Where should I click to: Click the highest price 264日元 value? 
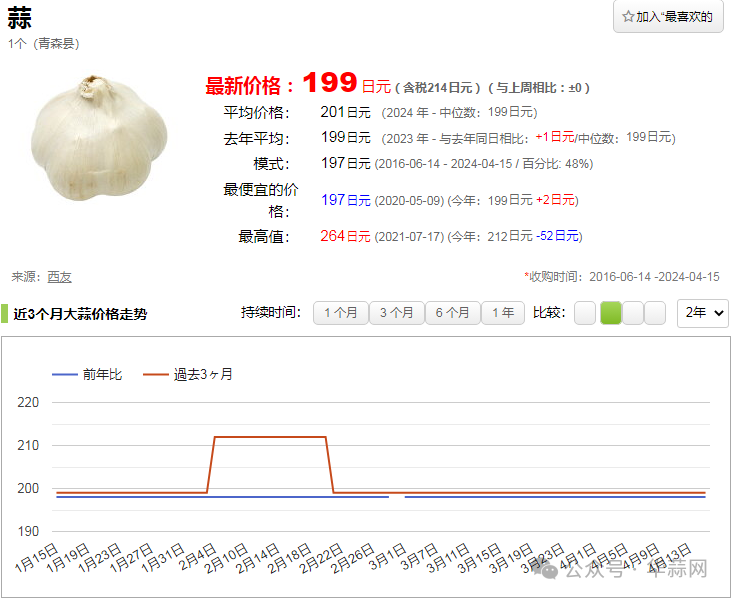[345, 236]
